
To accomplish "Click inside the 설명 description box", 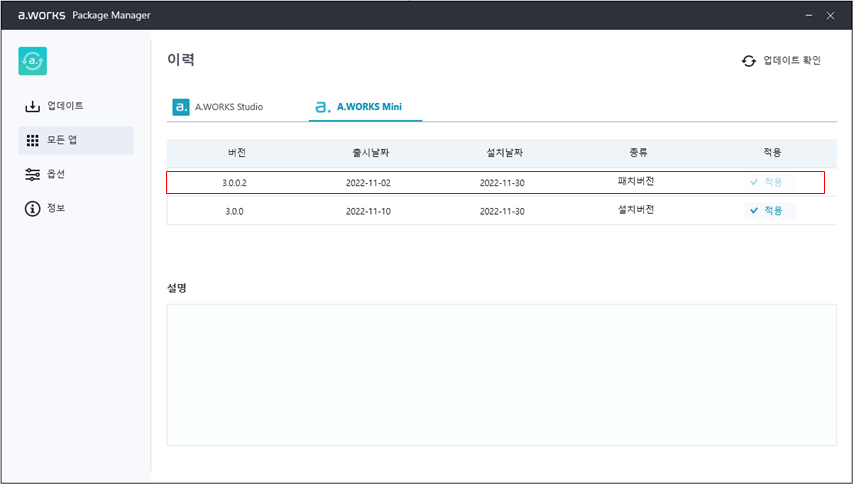I will coord(502,375).
